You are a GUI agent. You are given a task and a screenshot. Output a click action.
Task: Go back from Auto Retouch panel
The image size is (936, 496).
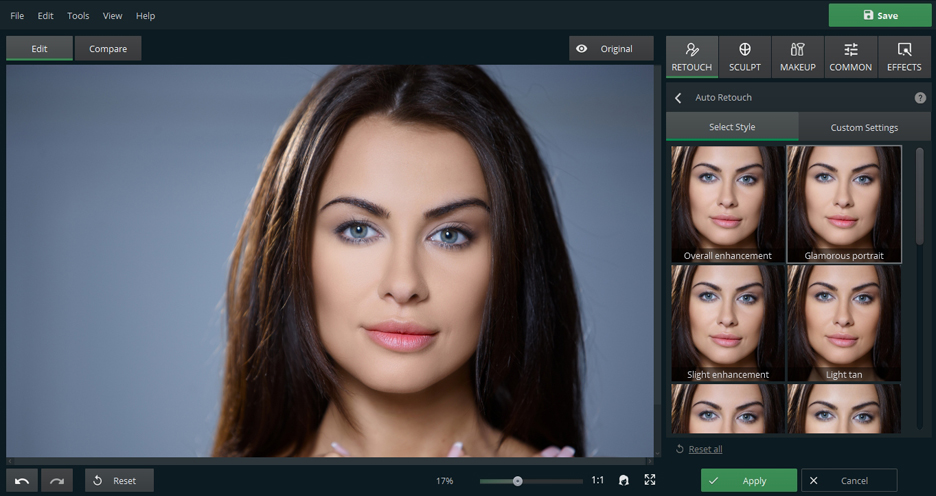[x=678, y=98]
